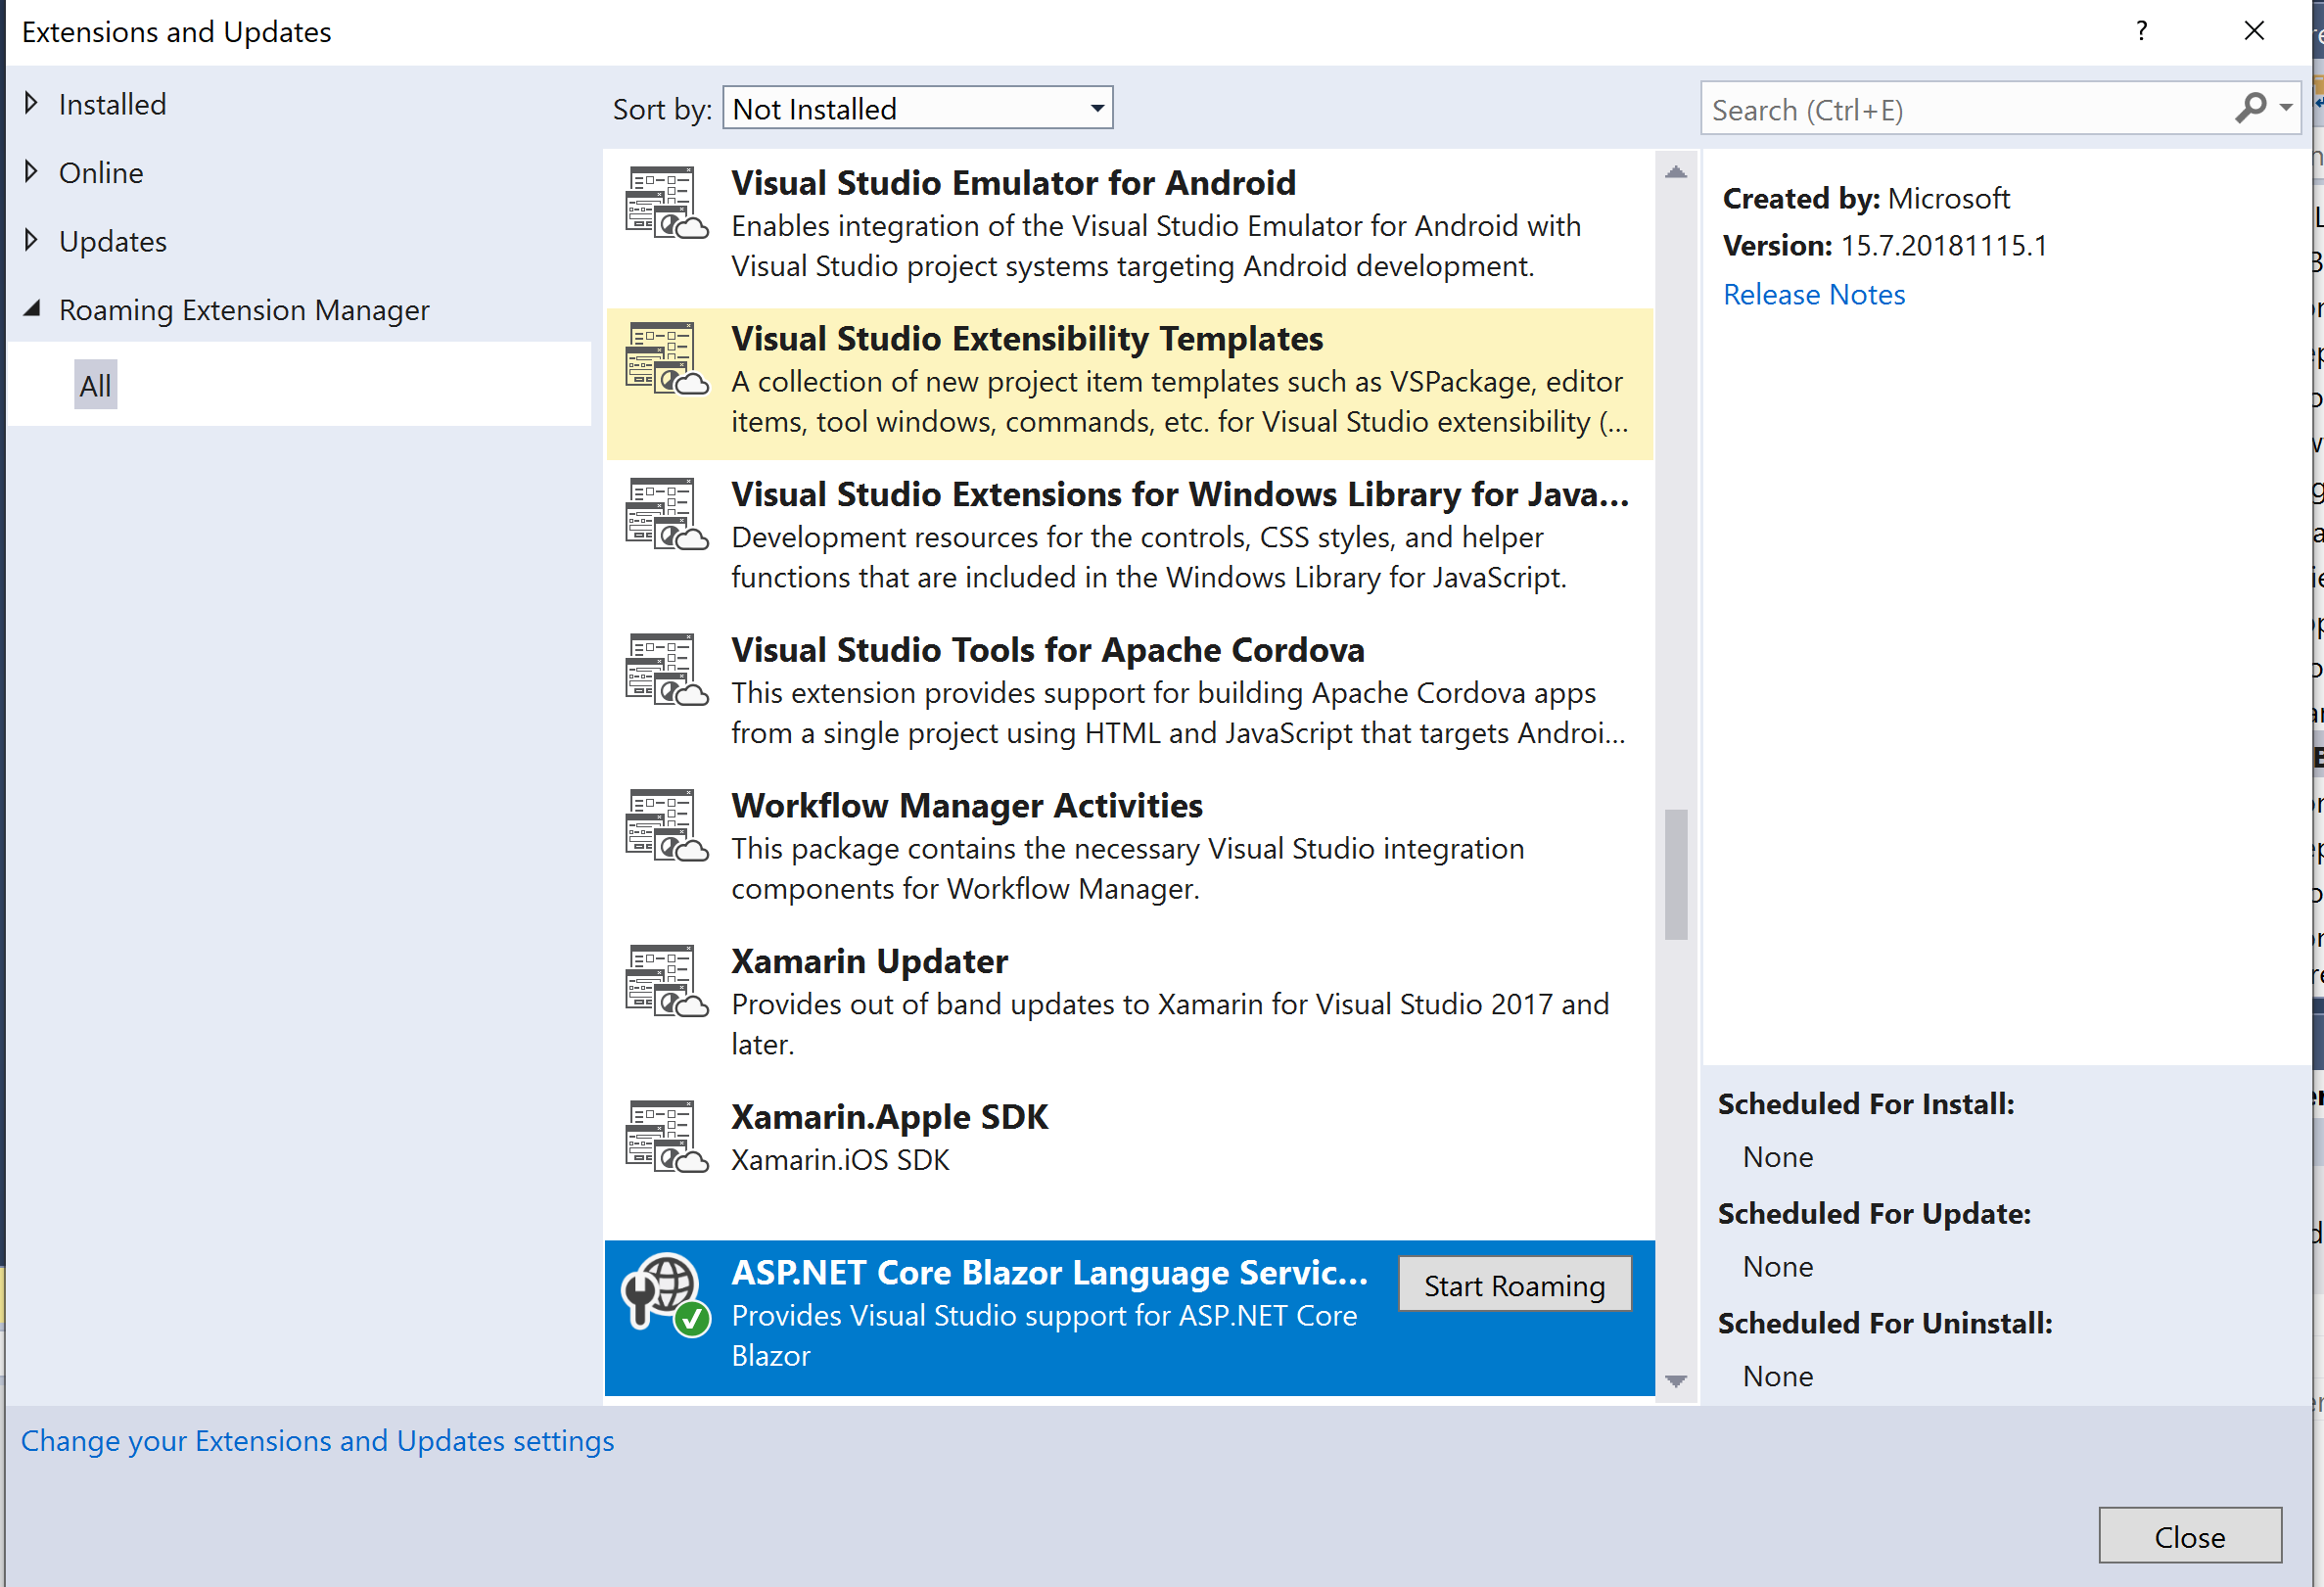The height and width of the screenshot is (1587, 2324).
Task: Expand the Online category arrow
Action: (31, 172)
